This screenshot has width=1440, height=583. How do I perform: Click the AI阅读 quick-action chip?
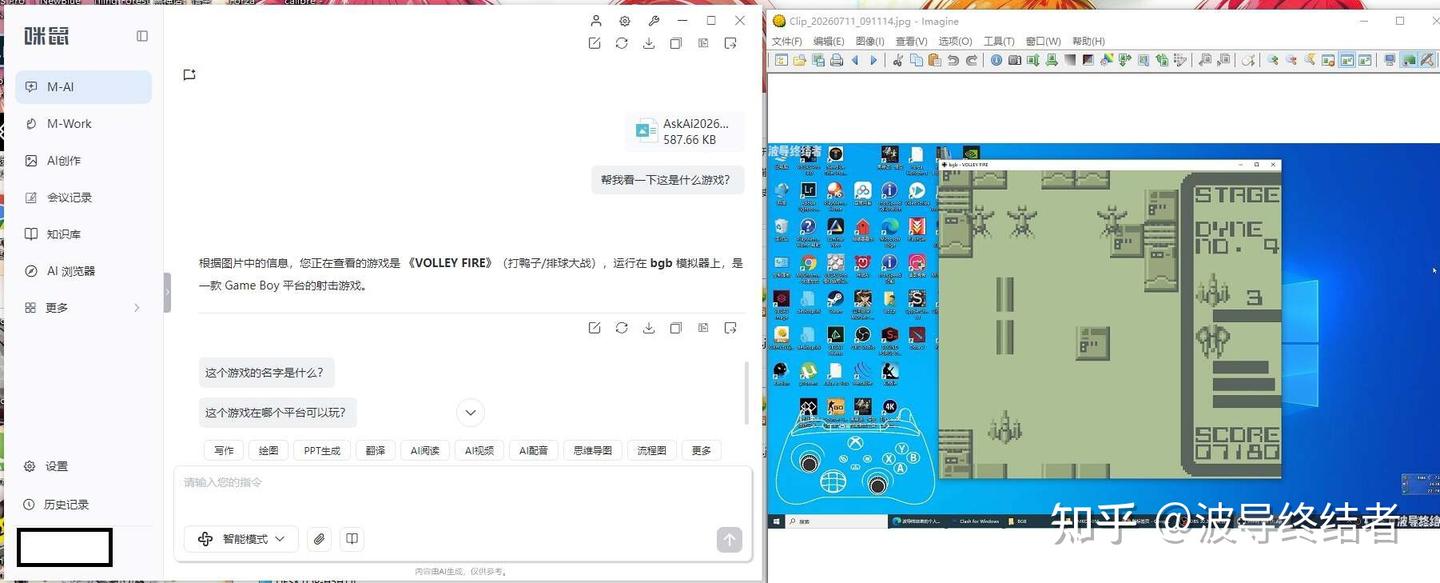426,451
